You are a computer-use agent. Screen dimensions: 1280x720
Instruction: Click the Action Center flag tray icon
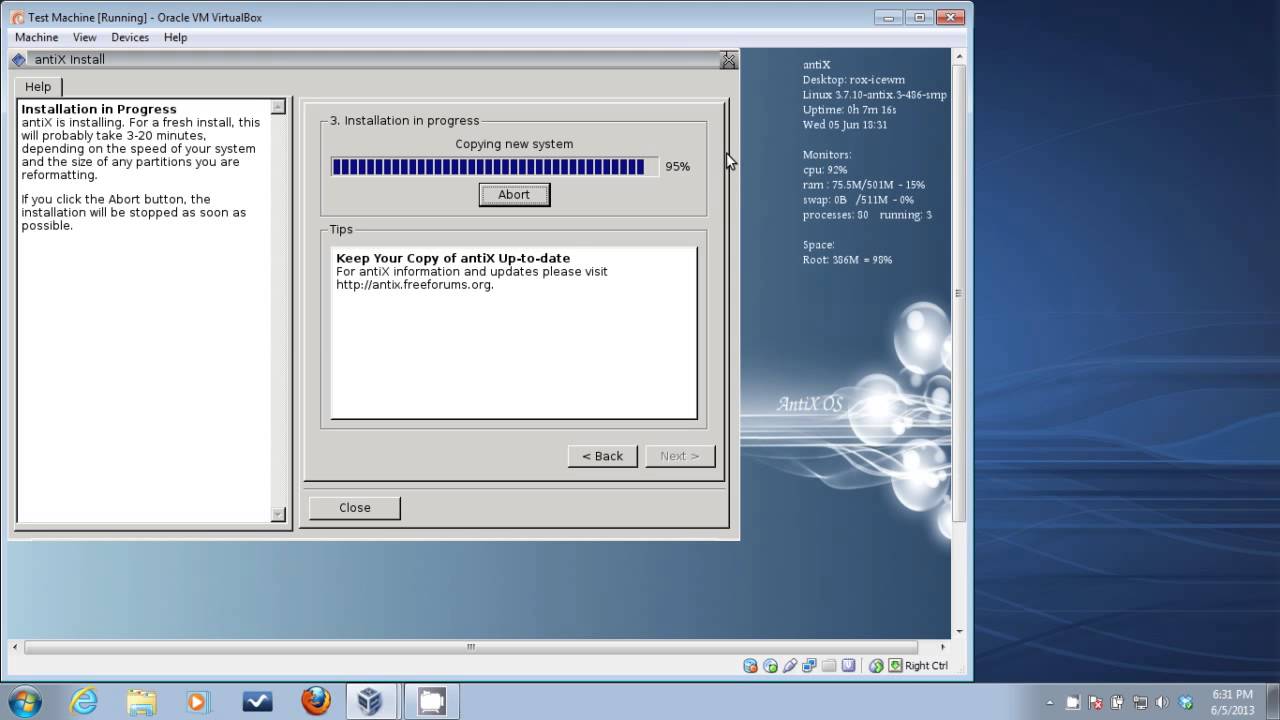coord(1095,702)
